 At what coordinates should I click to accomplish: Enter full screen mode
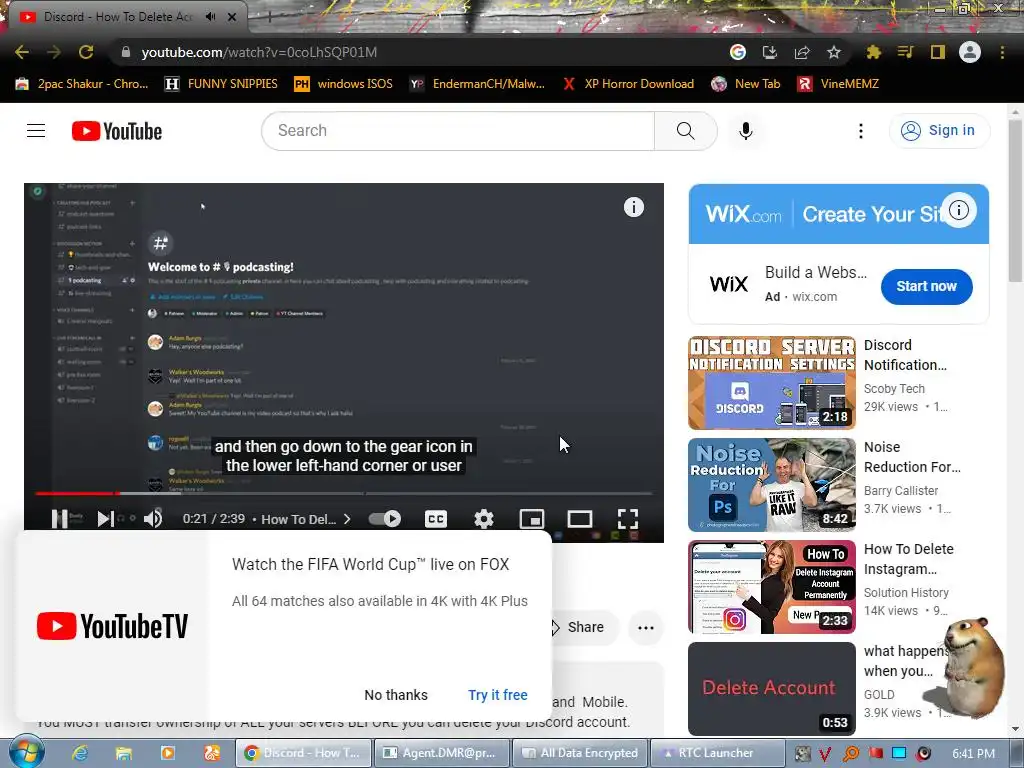tap(628, 519)
